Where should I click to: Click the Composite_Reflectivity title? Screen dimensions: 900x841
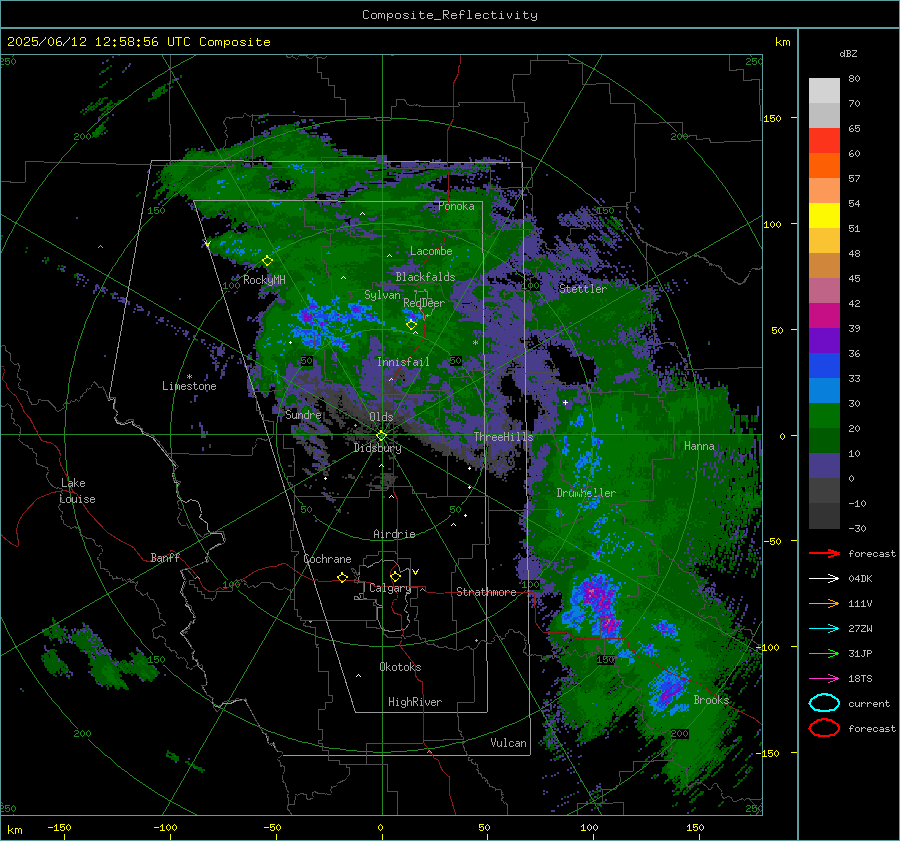click(450, 15)
